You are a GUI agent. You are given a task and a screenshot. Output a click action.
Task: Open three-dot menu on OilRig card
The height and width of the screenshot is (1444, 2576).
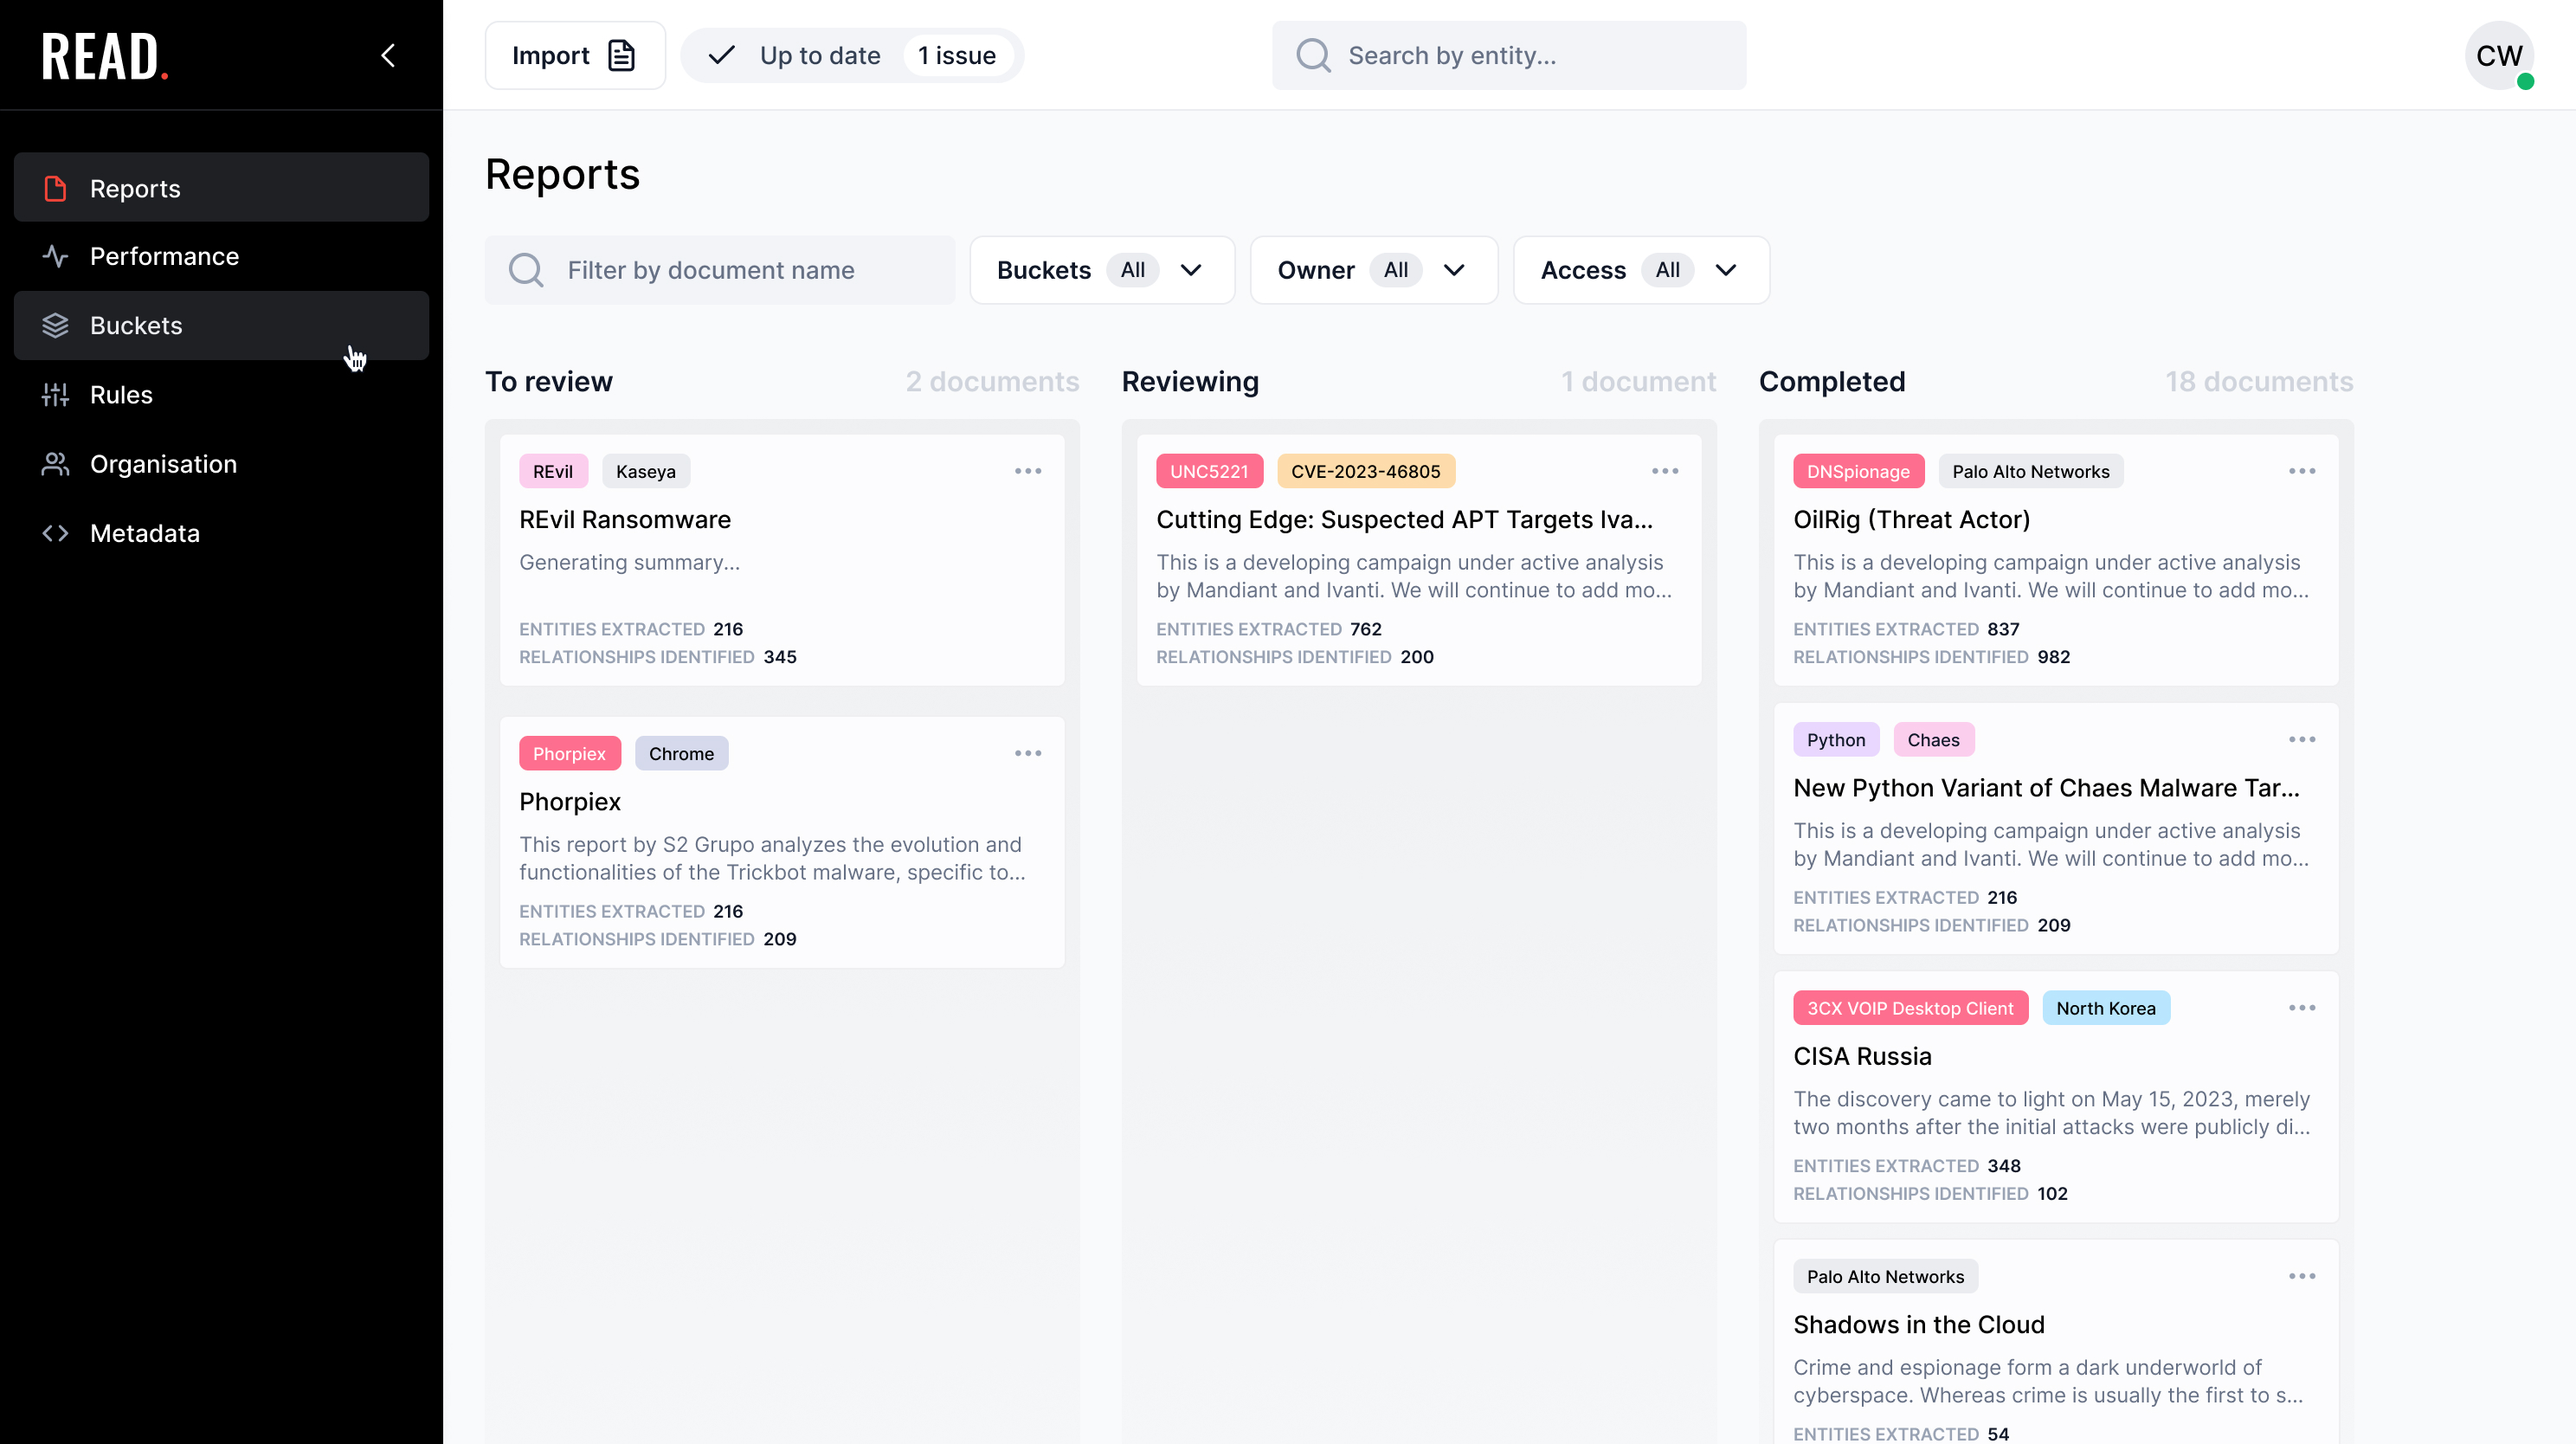pyautogui.click(x=2301, y=471)
